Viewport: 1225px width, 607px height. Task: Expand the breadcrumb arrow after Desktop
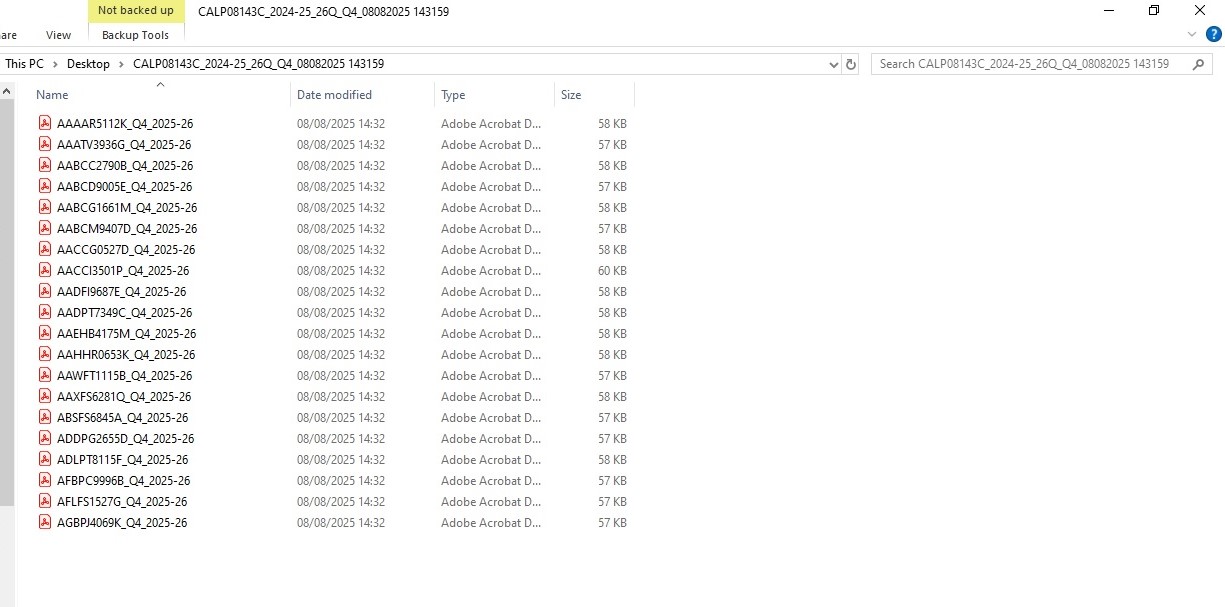(x=121, y=64)
